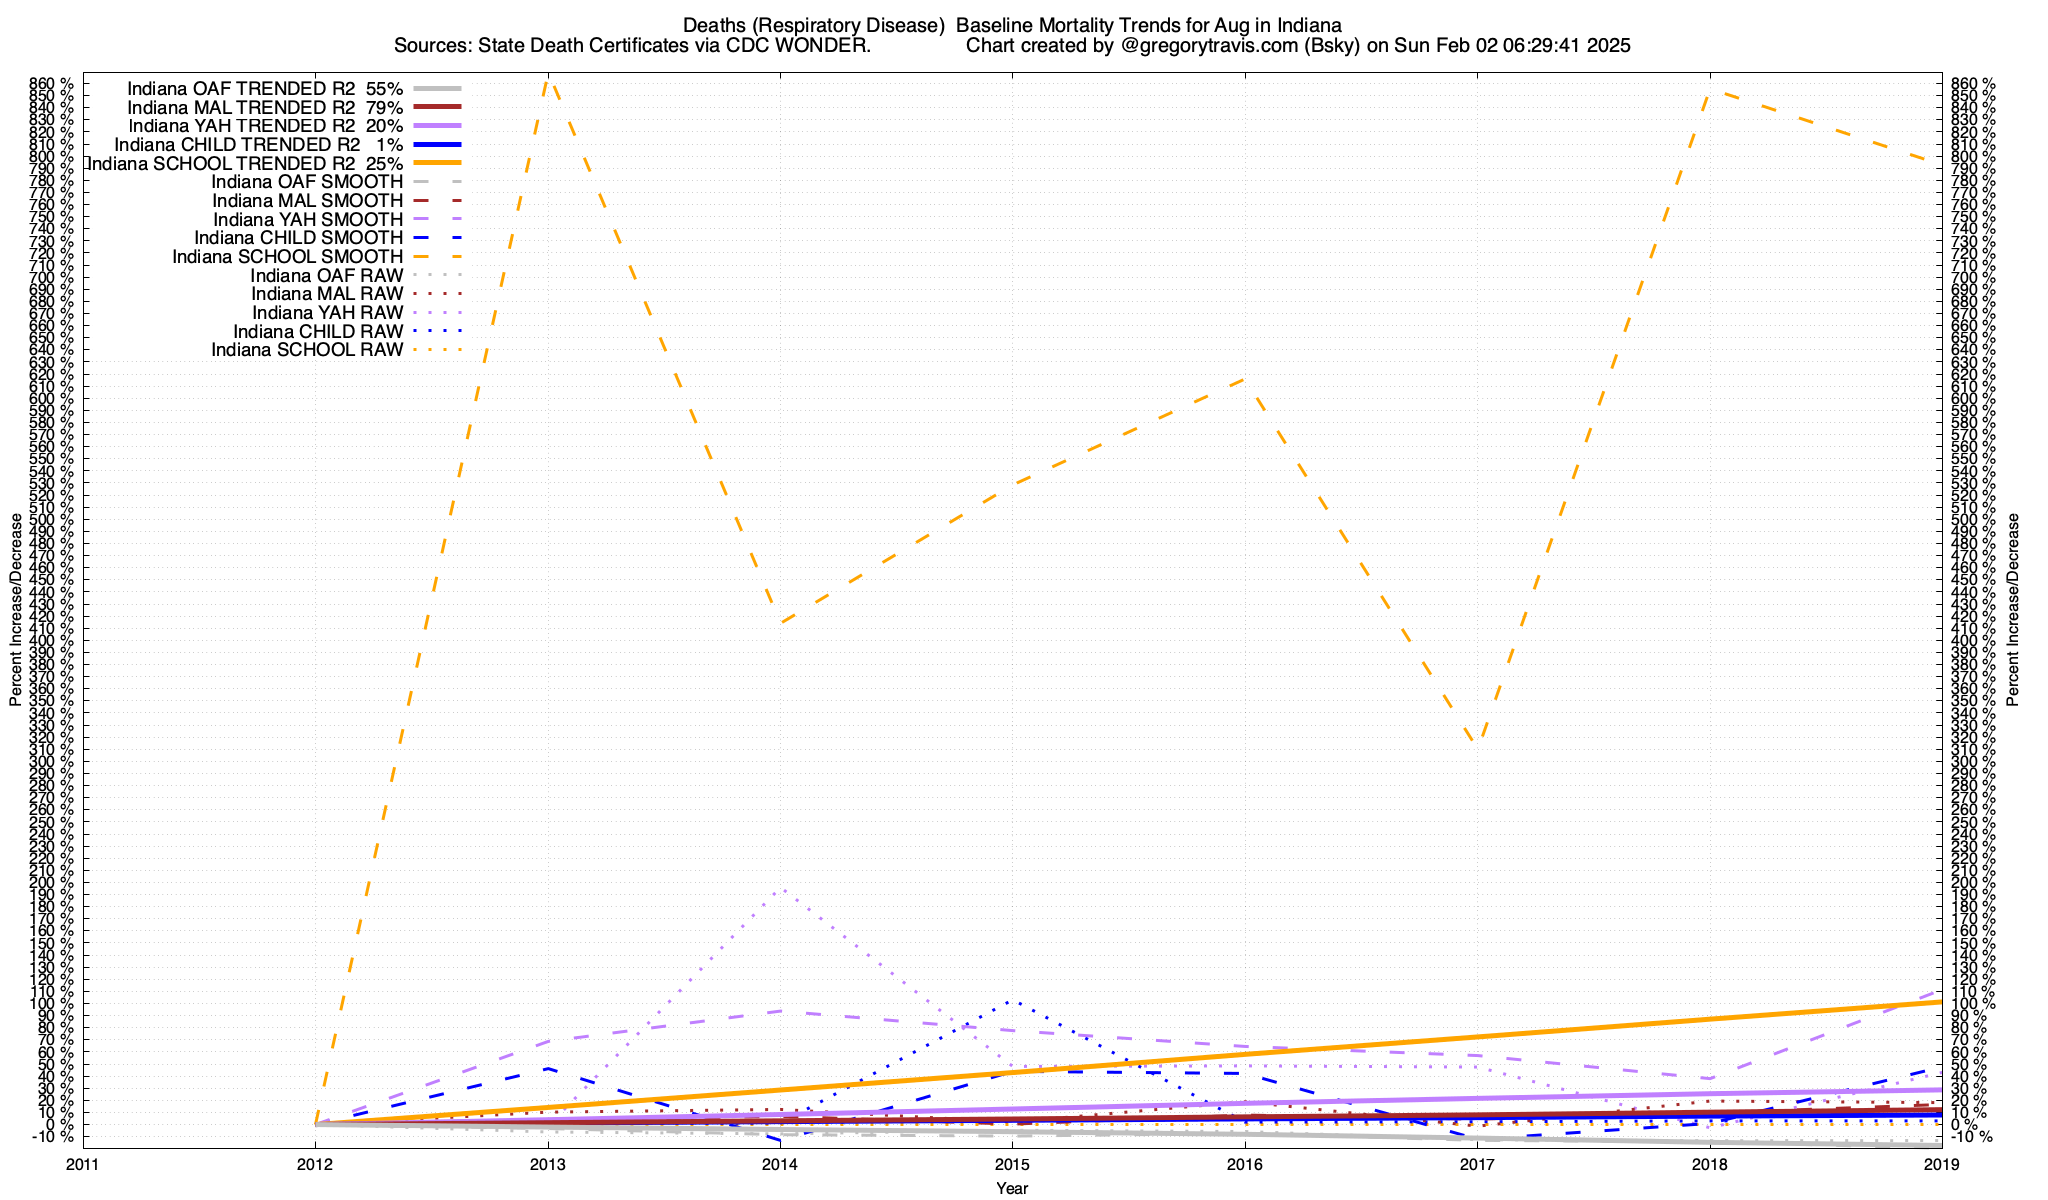Image resolution: width=2048 pixels, height=1200 pixels.
Task: Select the Indiana SCHOOL SMOOTH legend label
Action: [x=287, y=257]
